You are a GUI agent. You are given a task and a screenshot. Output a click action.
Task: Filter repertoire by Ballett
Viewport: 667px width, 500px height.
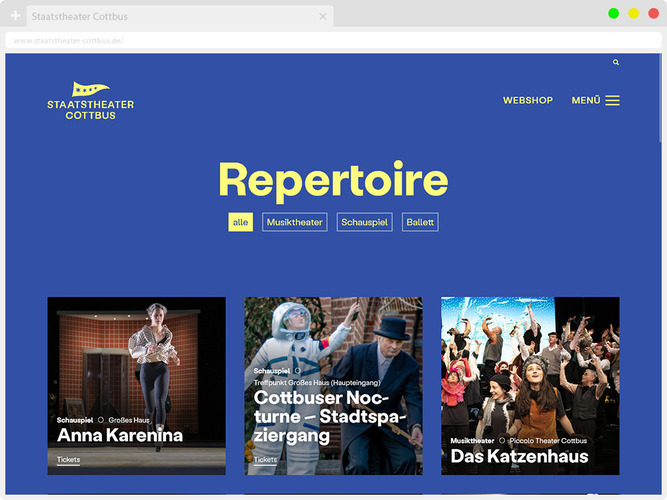[x=420, y=222]
